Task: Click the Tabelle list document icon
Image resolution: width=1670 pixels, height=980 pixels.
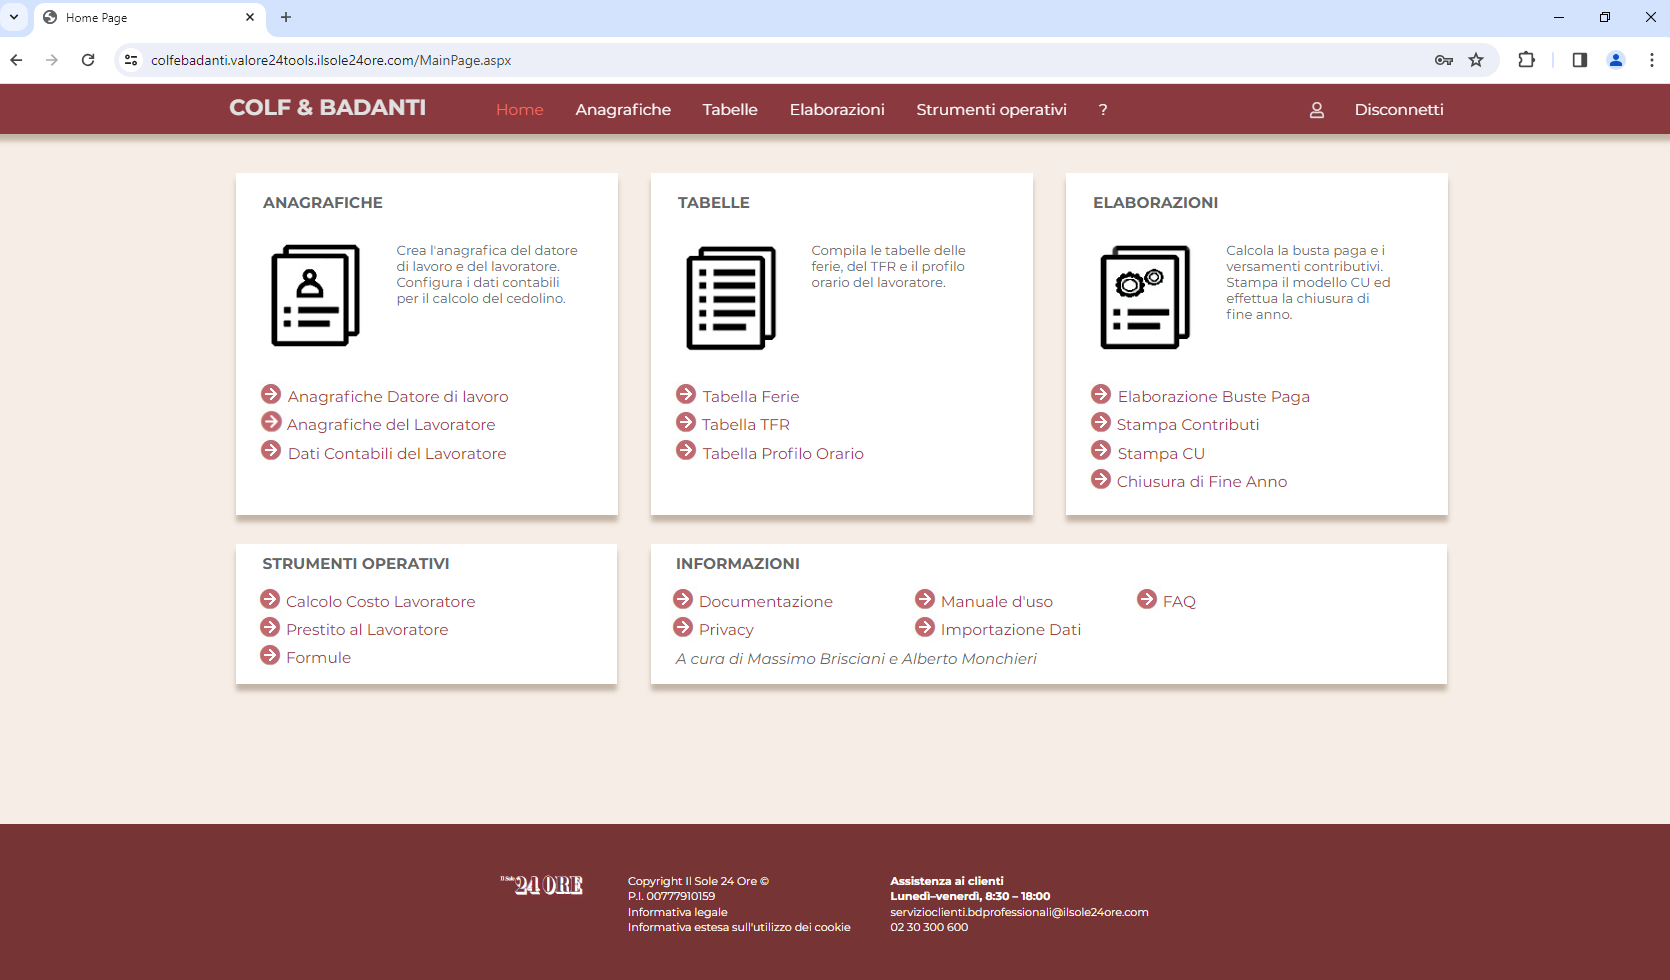Action: 731,297
